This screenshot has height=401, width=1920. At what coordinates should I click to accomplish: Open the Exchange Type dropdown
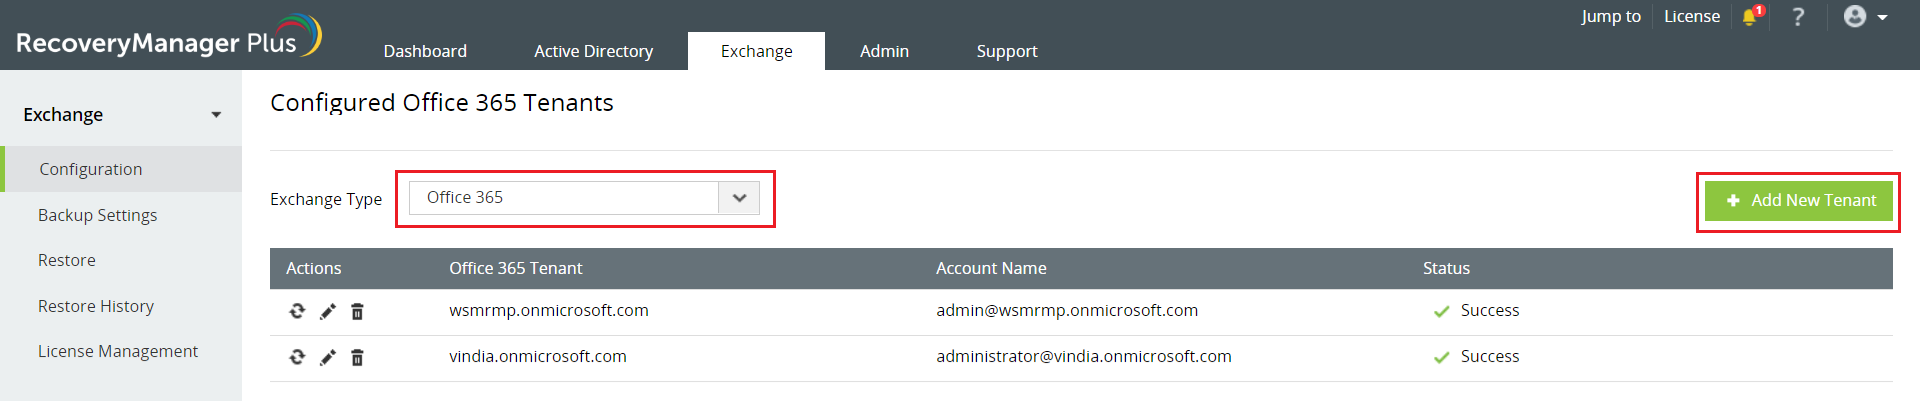738,198
